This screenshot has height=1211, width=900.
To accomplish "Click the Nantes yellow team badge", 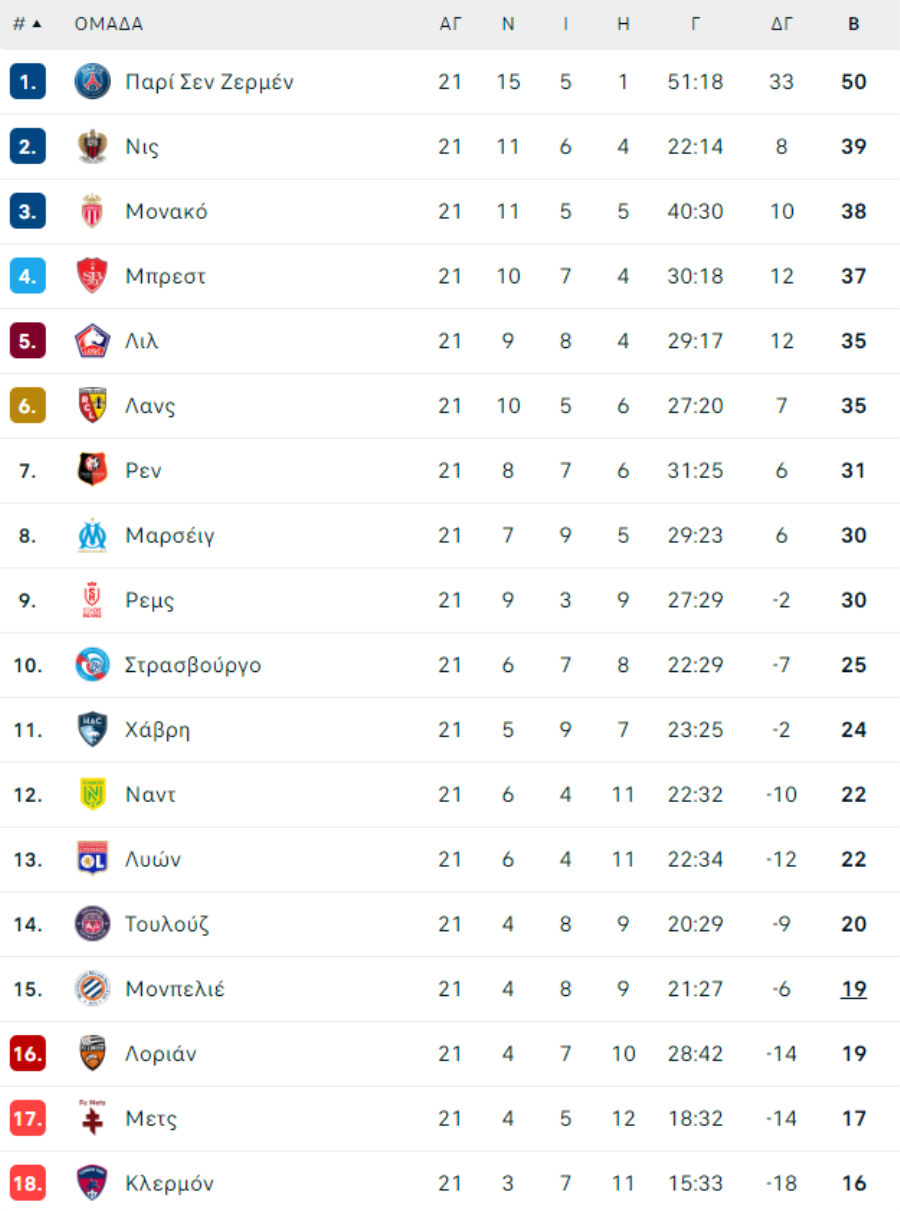I will pos(93,795).
